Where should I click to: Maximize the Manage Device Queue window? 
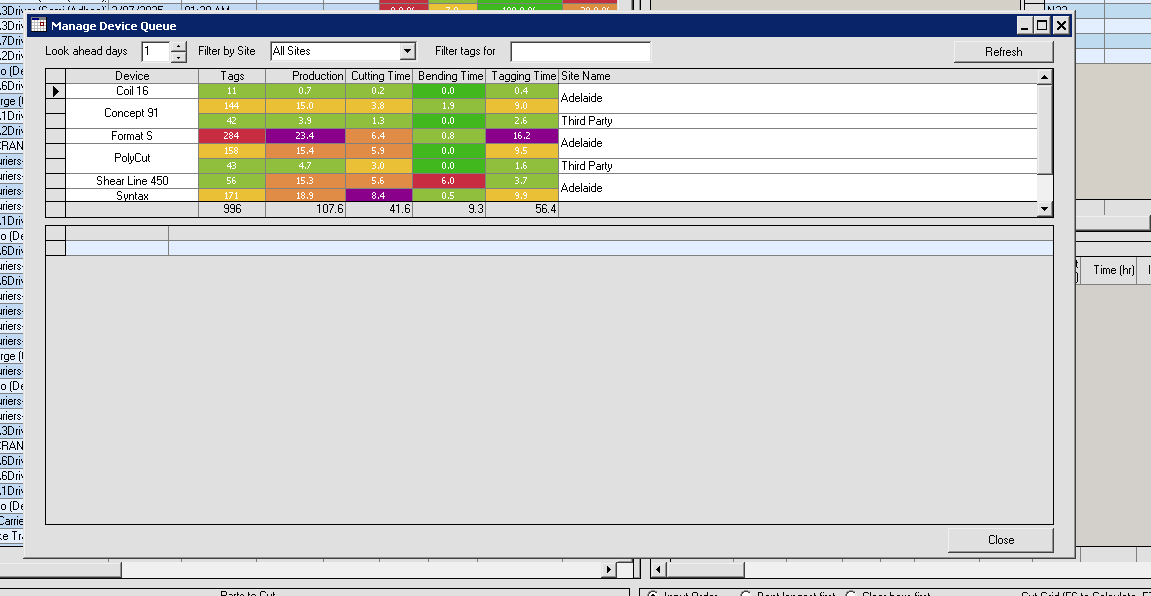(x=1042, y=26)
